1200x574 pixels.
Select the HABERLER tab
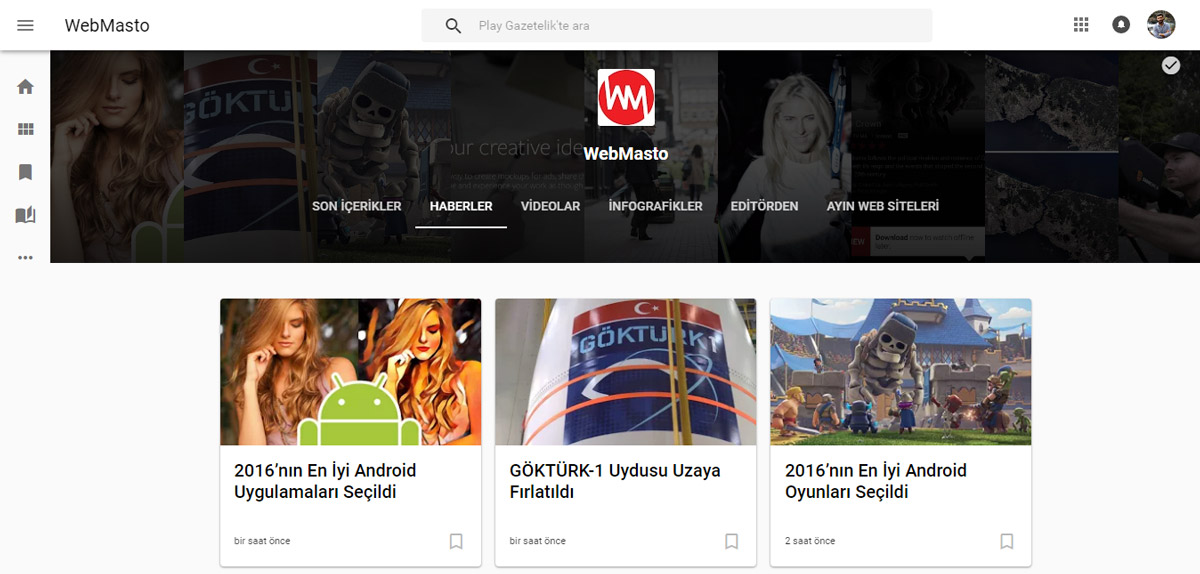461,207
